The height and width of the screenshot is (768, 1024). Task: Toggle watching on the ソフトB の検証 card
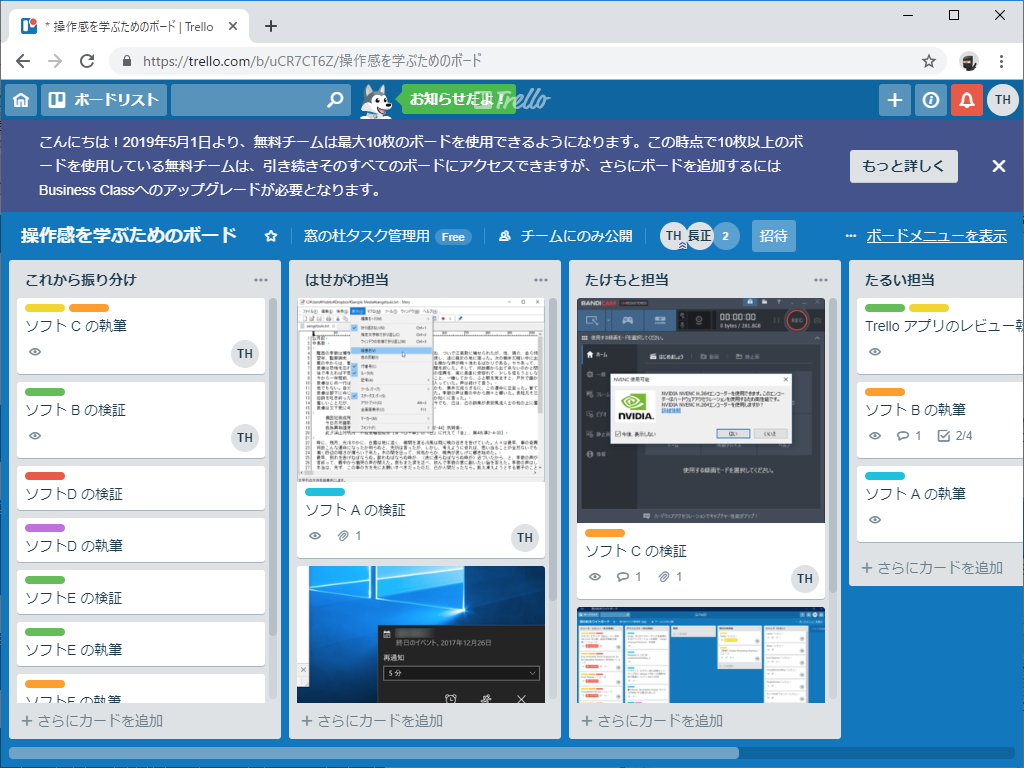tap(33, 437)
